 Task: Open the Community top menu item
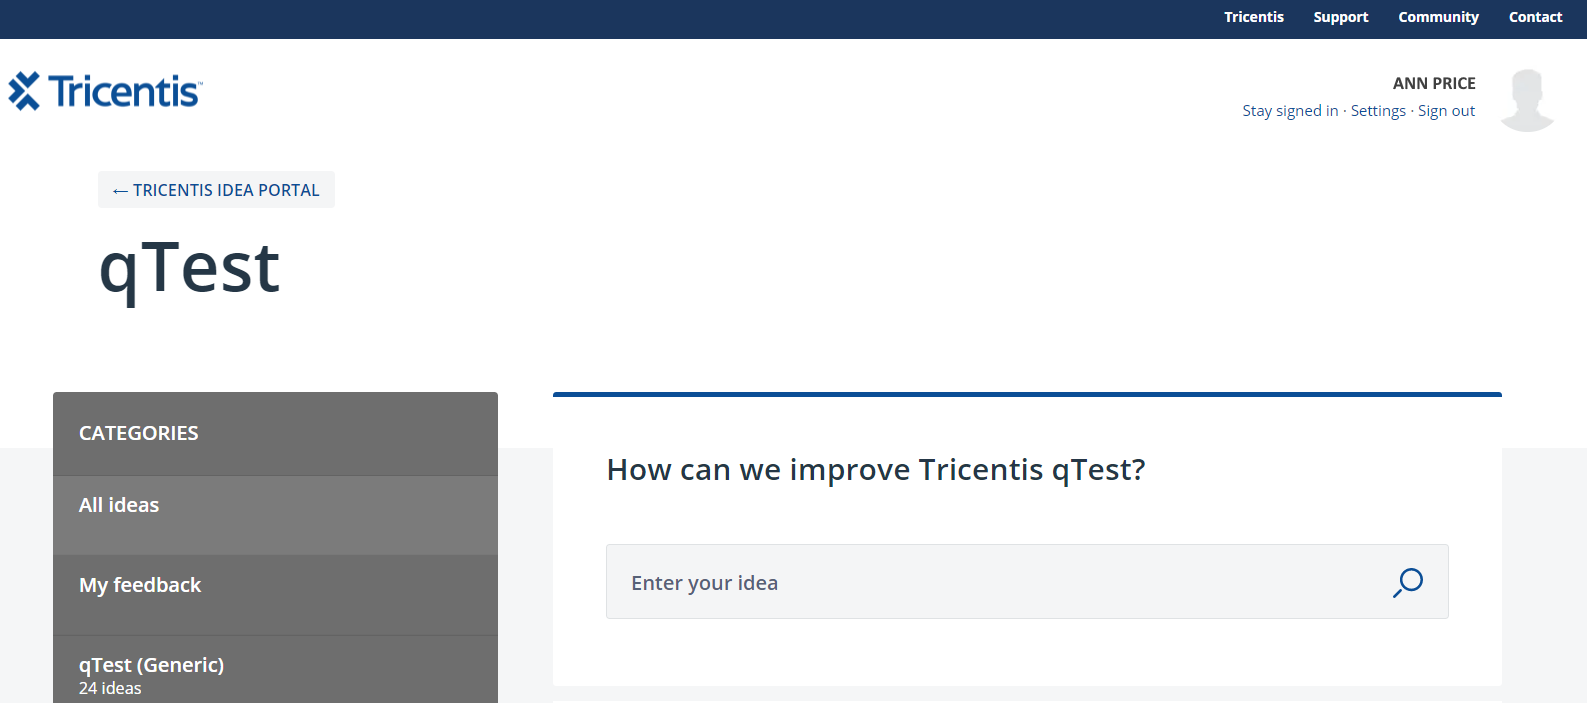click(1438, 17)
